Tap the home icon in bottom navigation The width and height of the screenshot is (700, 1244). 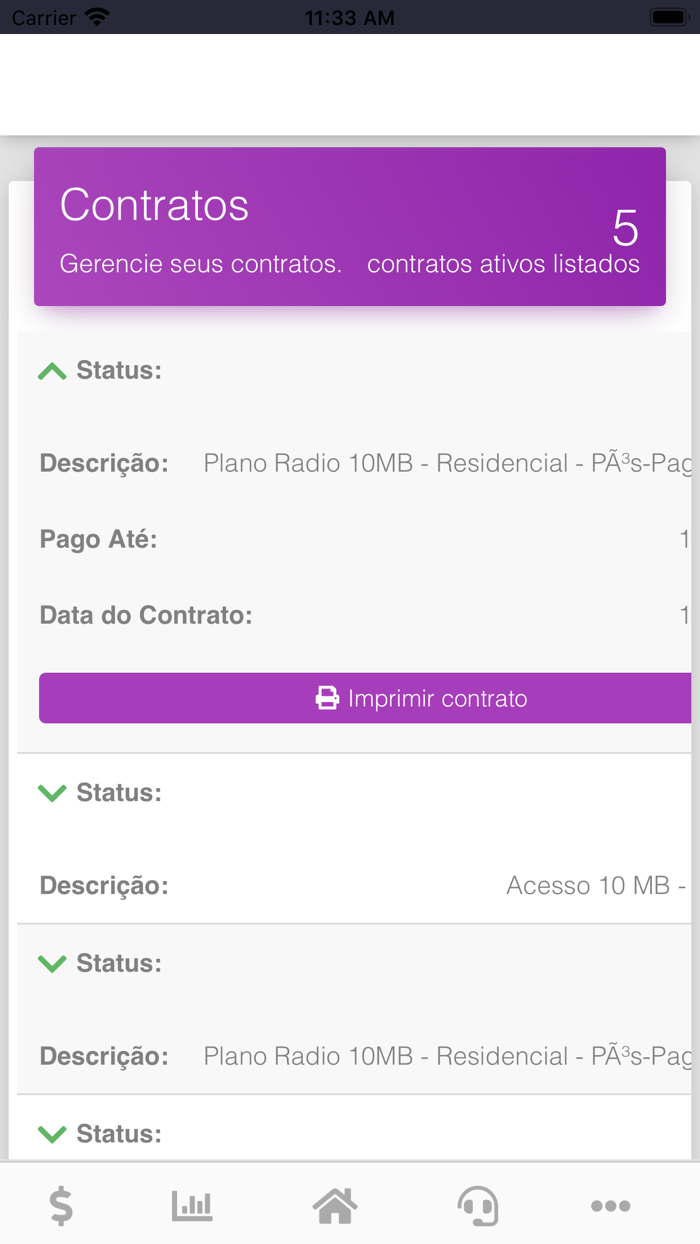335,1206
